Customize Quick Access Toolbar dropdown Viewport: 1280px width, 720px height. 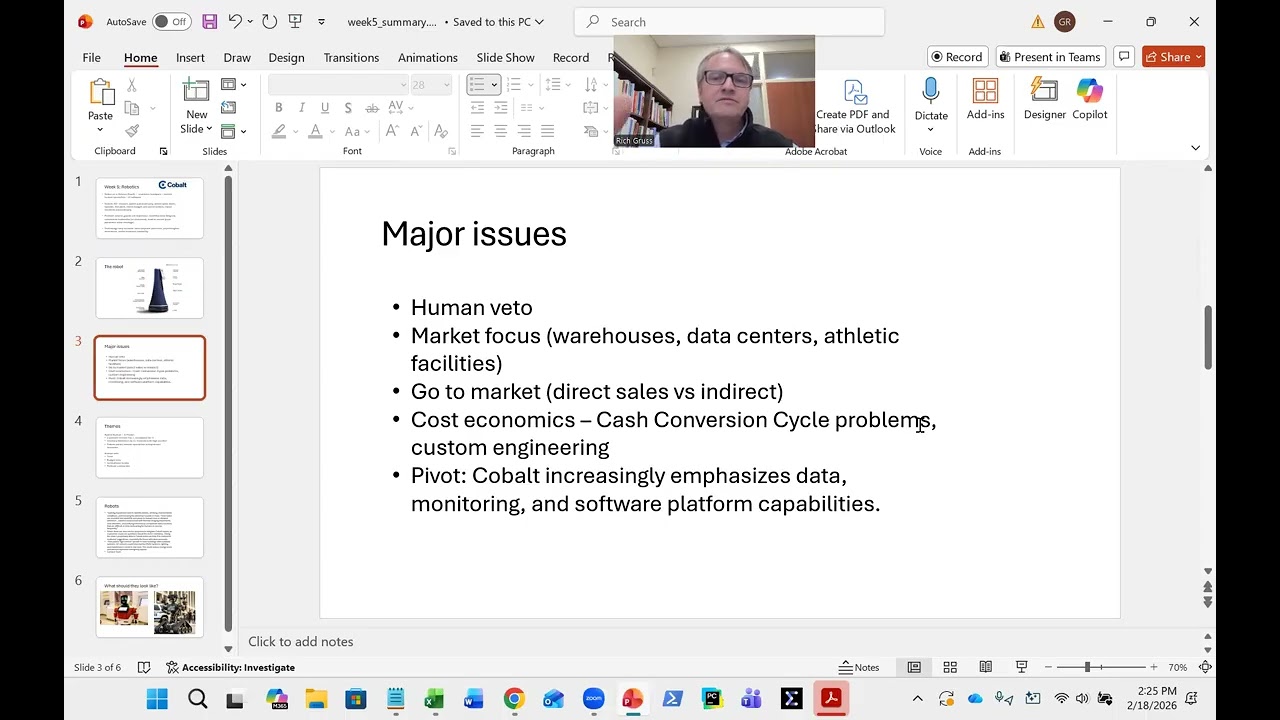tap(321, 21)
